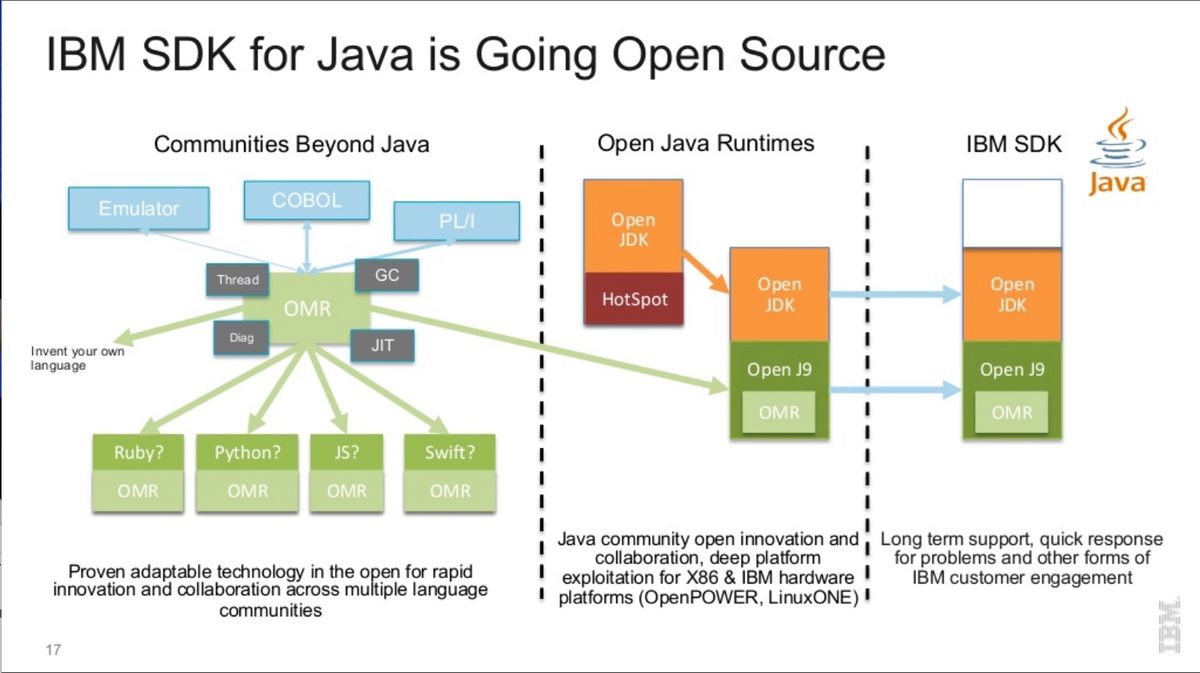
Task: Select the Communities Beyond Java heading
Action: pyautogui.click(x=291, y=144)
